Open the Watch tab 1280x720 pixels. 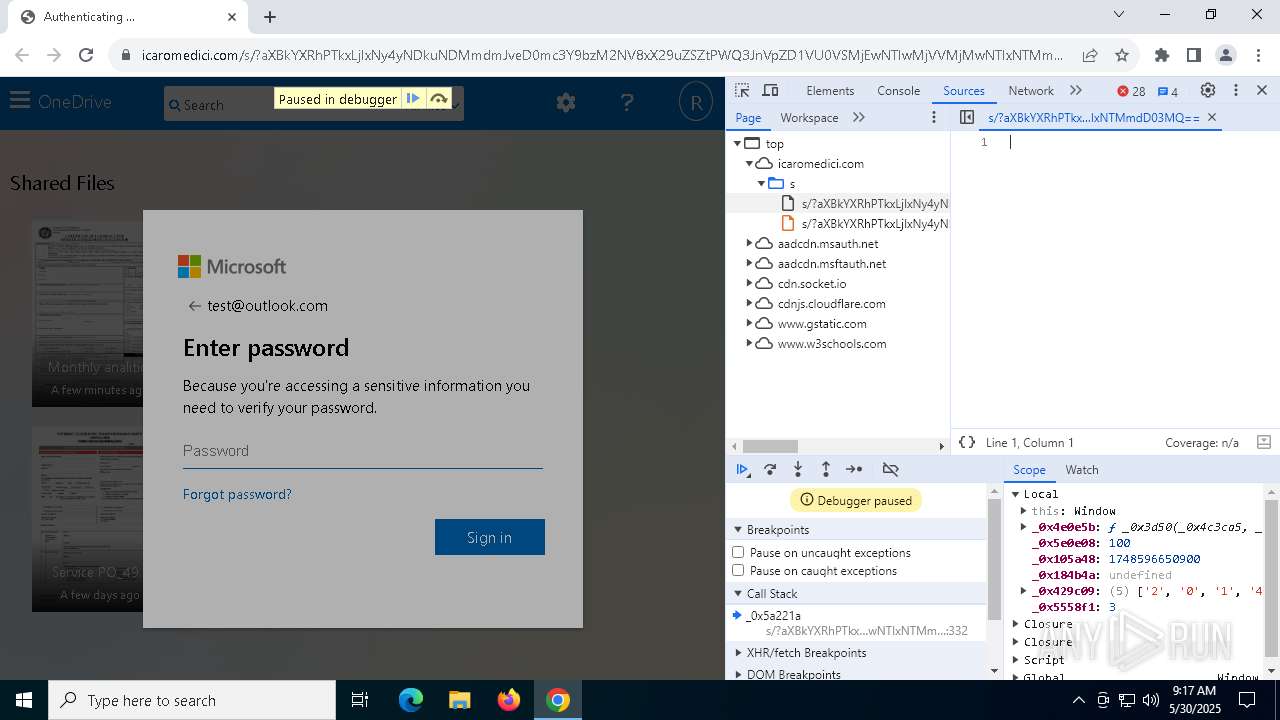[x=1082, y=469]
